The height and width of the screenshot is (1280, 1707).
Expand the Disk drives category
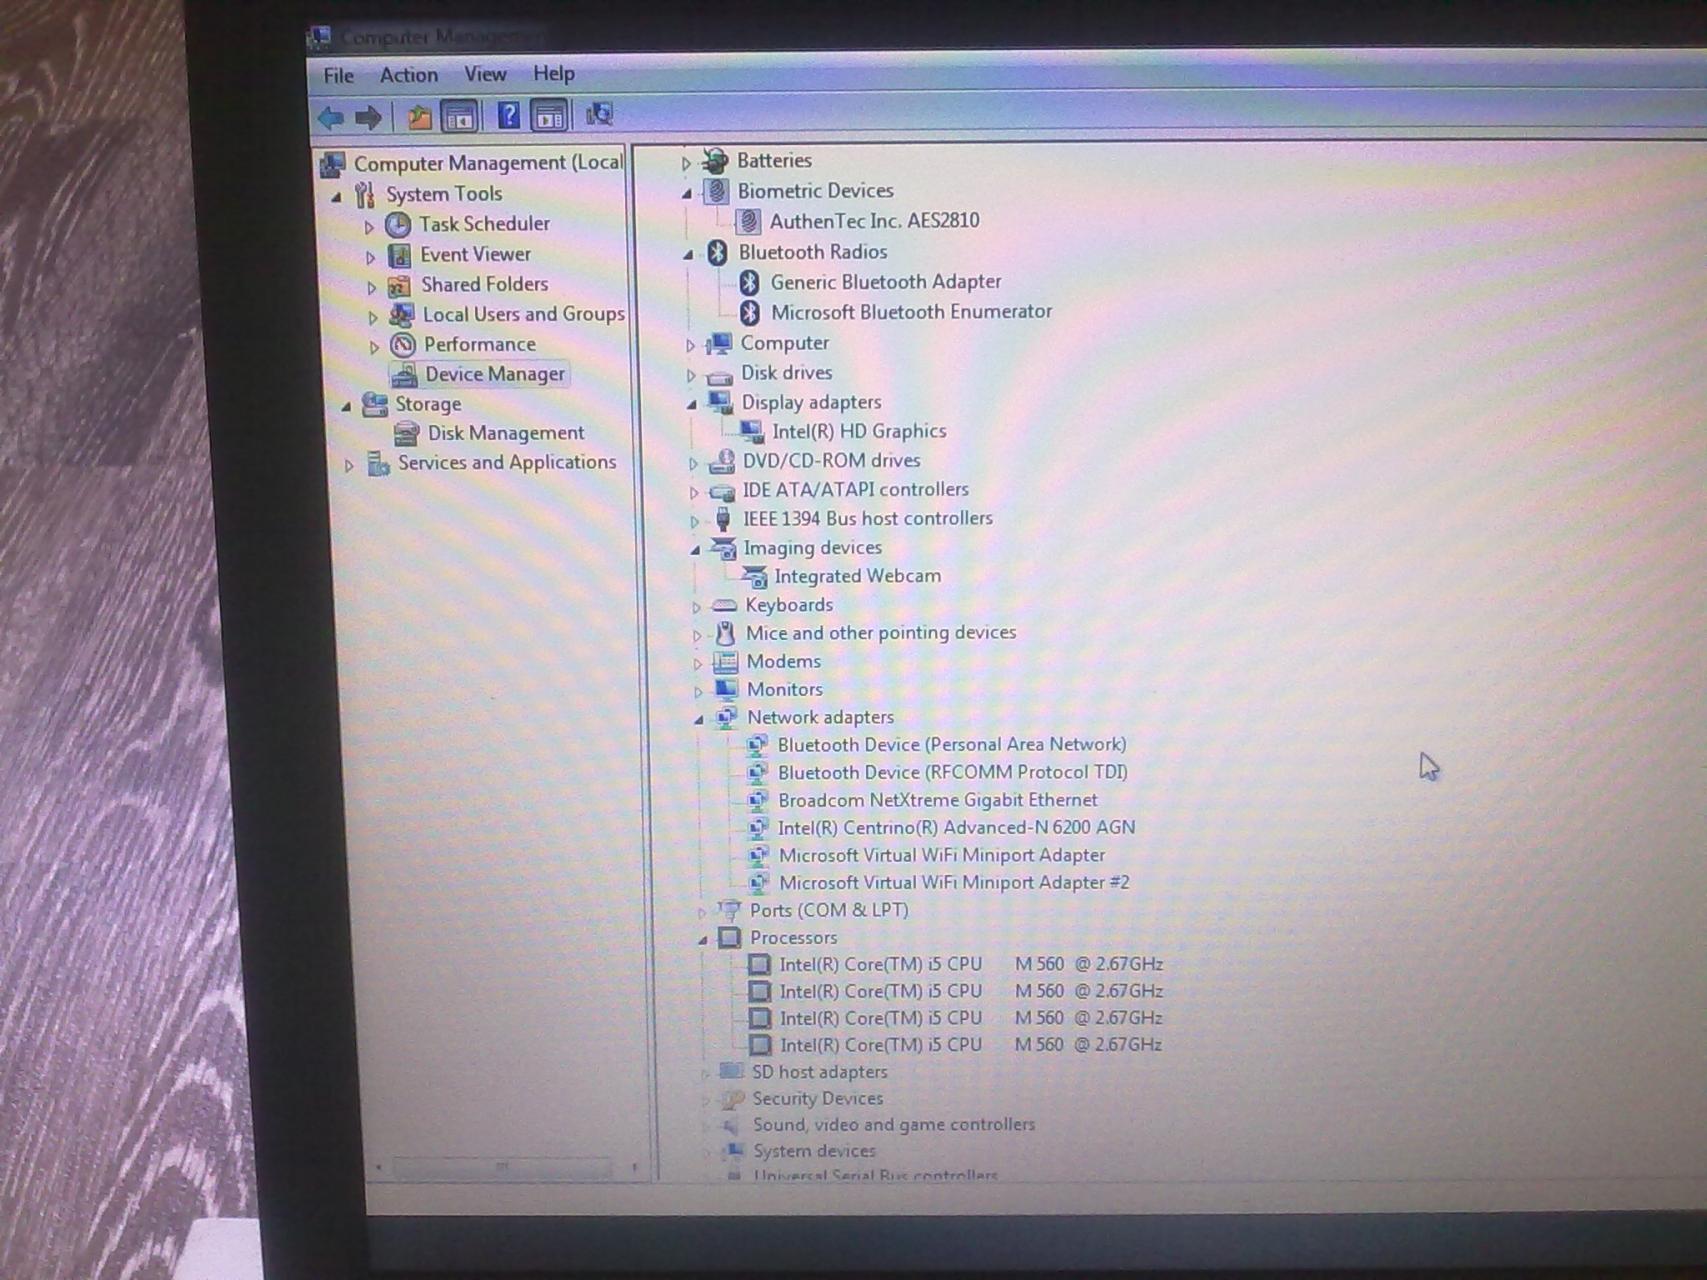691,375
